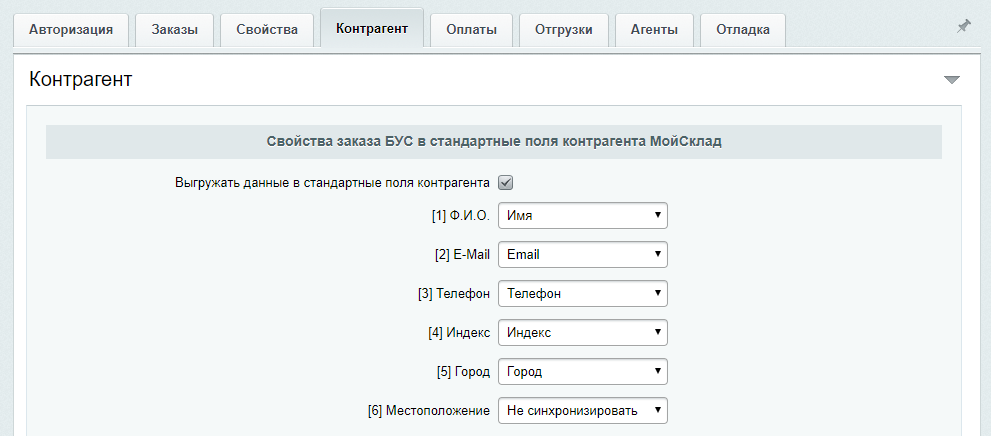Select the Контрагент tab
Viewport: 991px width, 436px height.
tap(372, 28)
